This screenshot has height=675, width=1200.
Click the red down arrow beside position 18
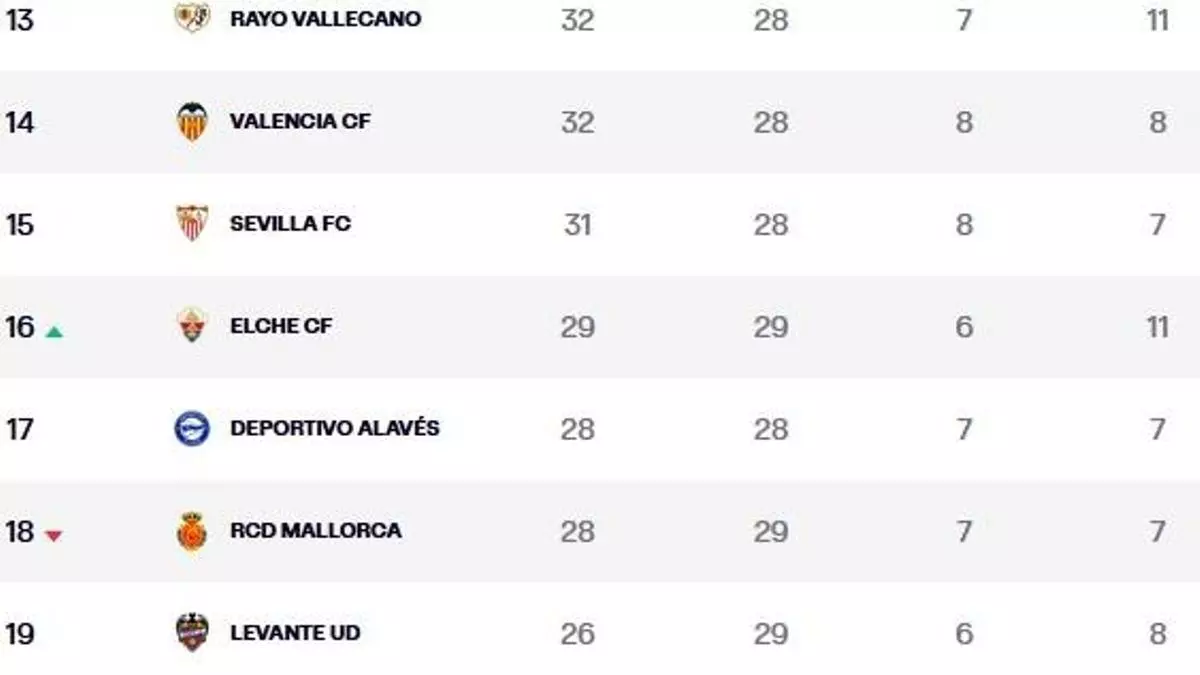[53, 536]
